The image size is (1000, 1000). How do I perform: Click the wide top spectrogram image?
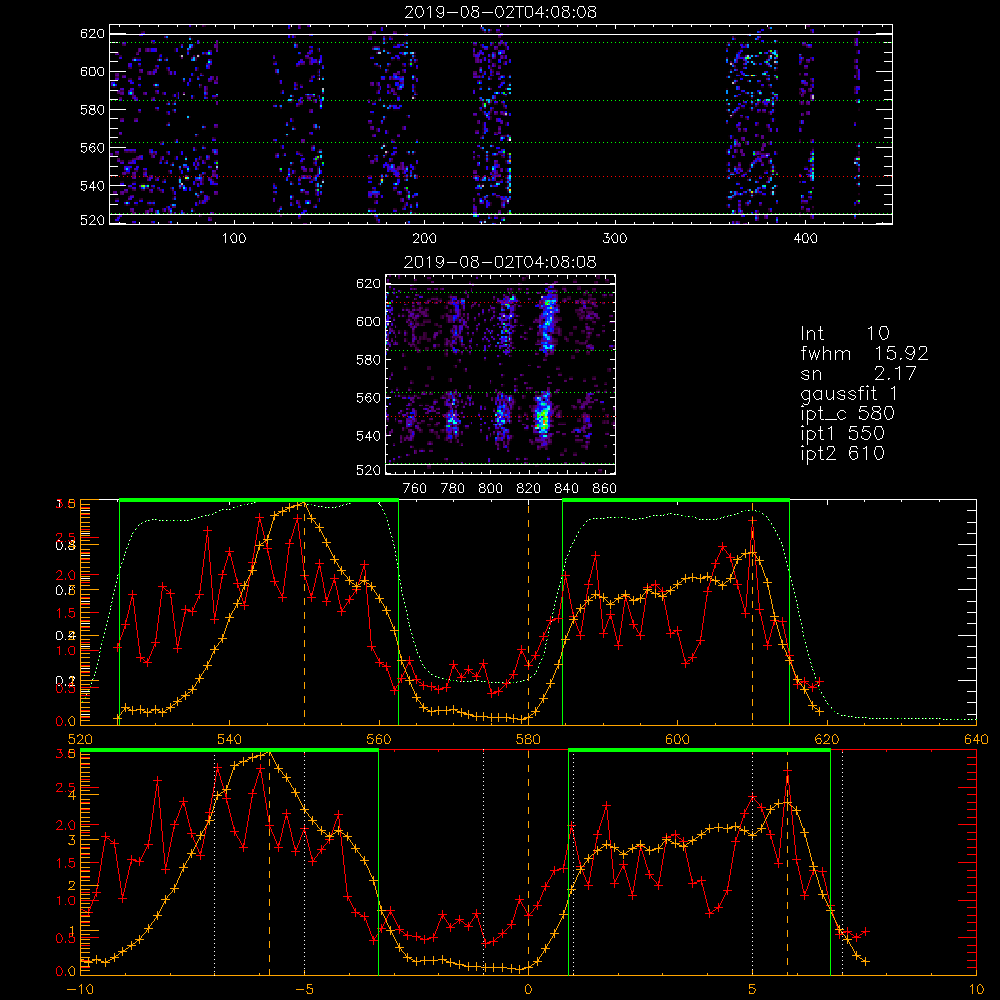click(x=501, y=124)
